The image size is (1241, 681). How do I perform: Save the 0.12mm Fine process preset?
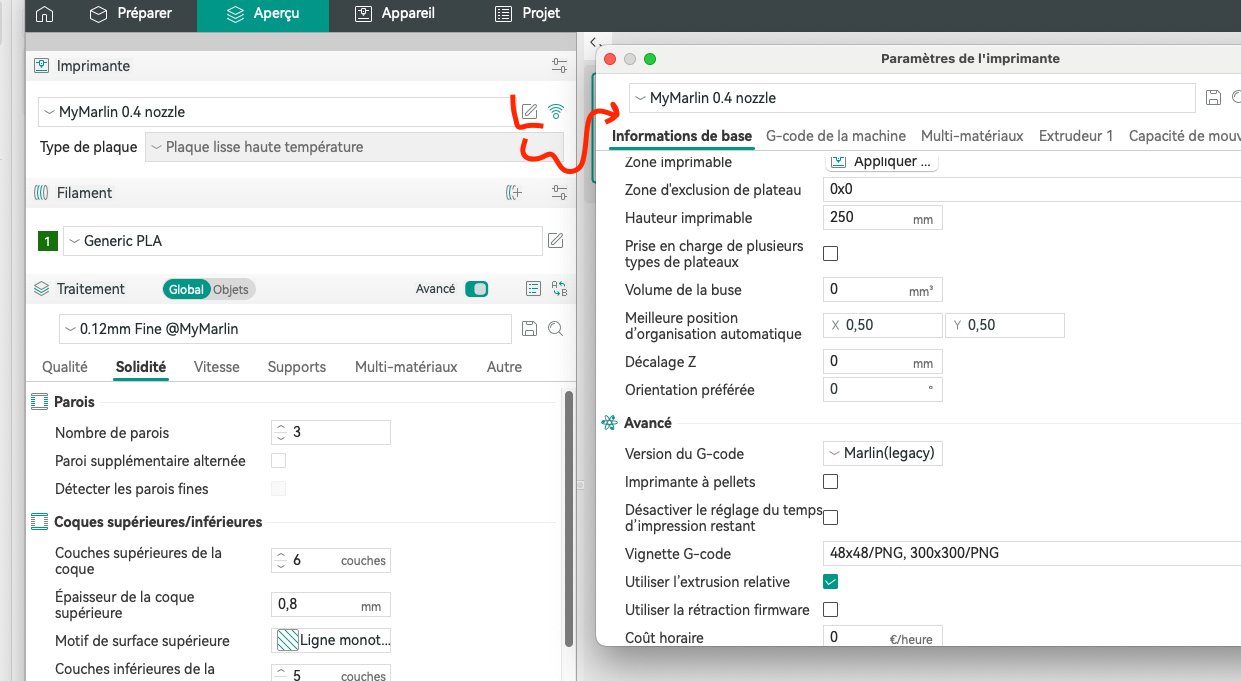pyautogui.click(x=530, y=329)
